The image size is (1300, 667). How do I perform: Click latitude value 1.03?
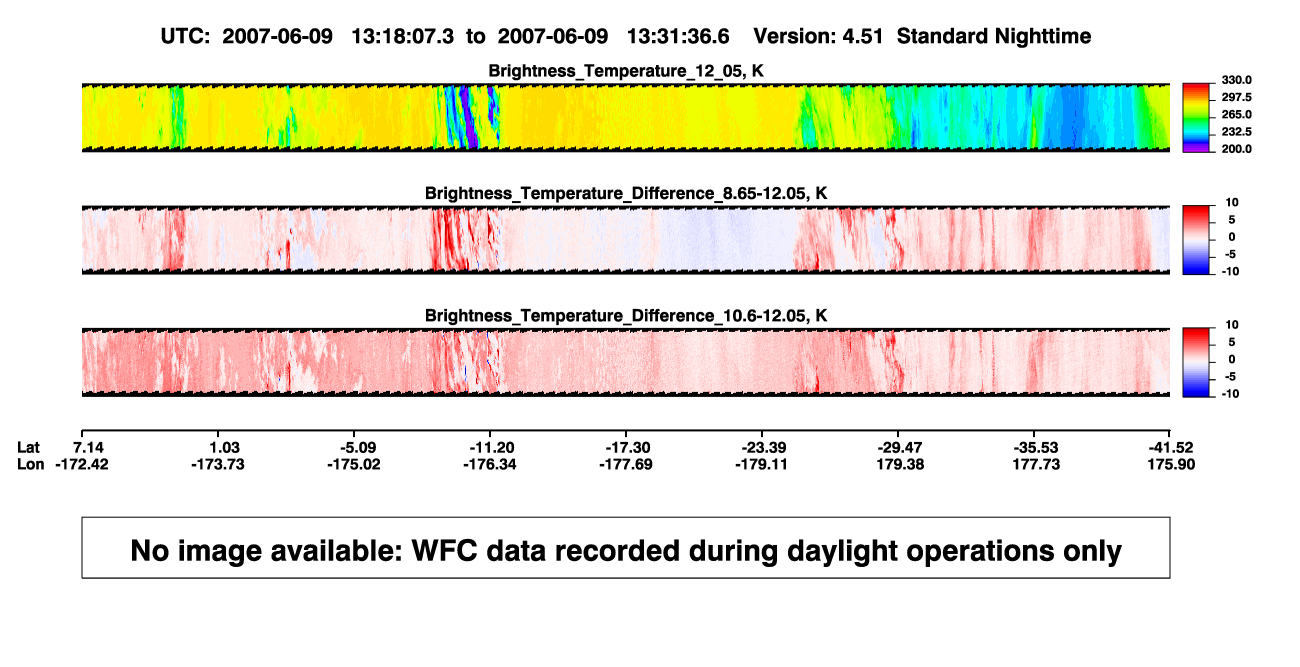click(223, 447)
